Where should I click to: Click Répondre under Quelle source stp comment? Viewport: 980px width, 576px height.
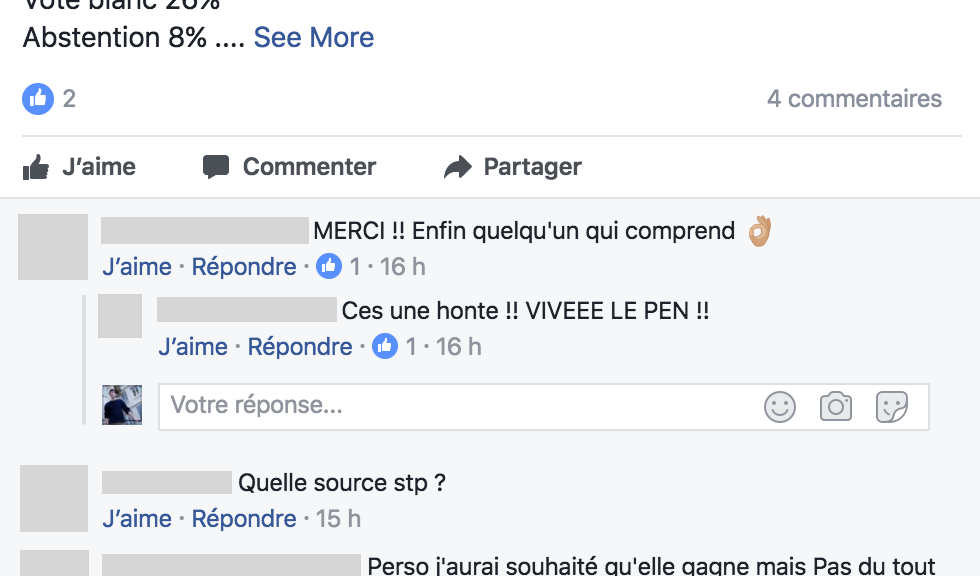click(244, 519)
